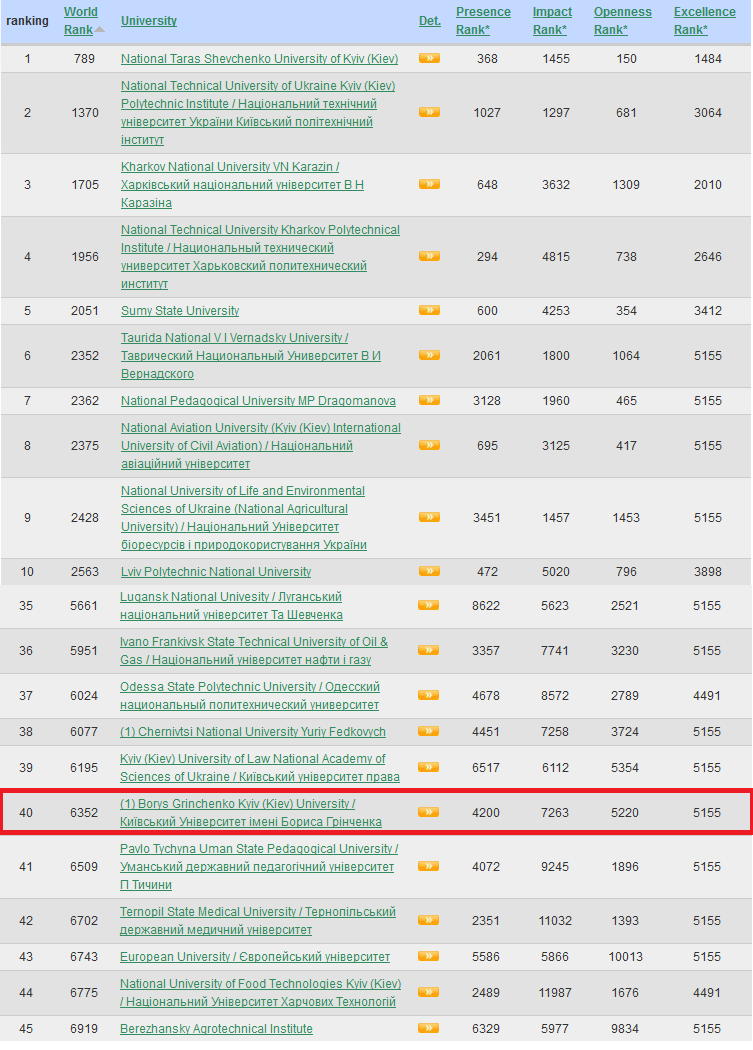The height and width of the screenshot is (1050, 753).
Task: Select the ranking column header text
Action: [x=27, y=21]
